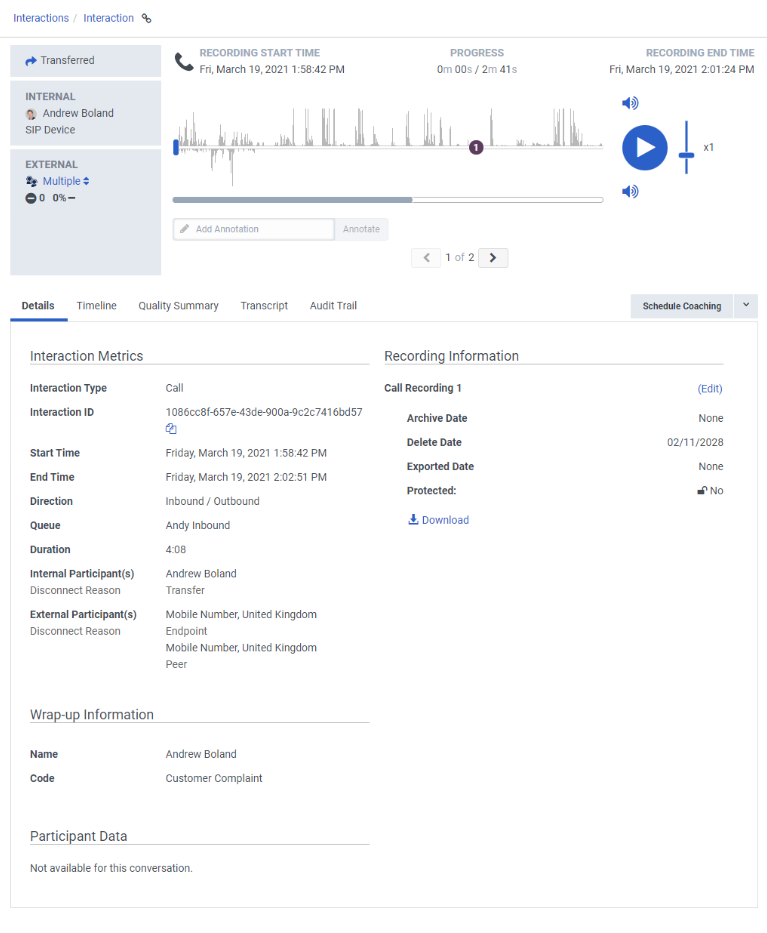Click the phone icon beside recording start time

point(184,62)
